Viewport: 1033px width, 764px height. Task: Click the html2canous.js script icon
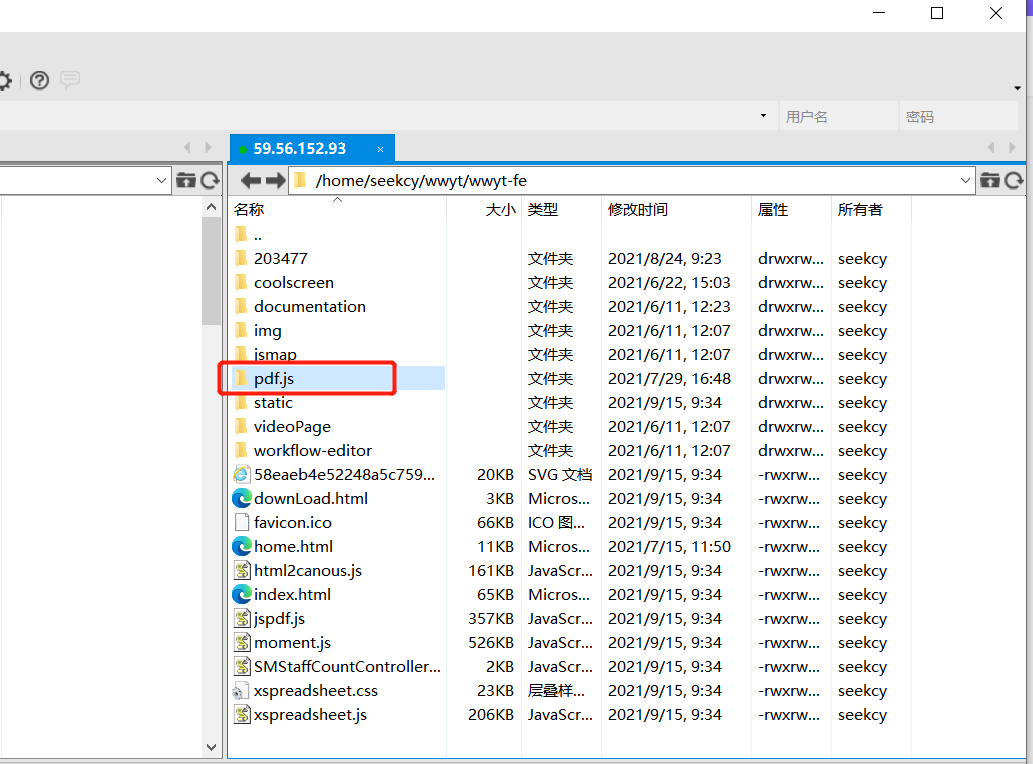[242, 570]
